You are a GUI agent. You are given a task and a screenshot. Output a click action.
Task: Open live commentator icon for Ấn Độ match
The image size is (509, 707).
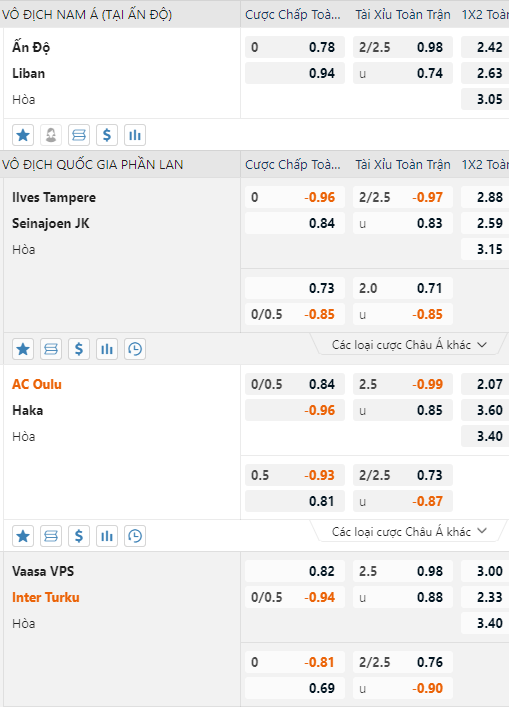tap(51, 135)
